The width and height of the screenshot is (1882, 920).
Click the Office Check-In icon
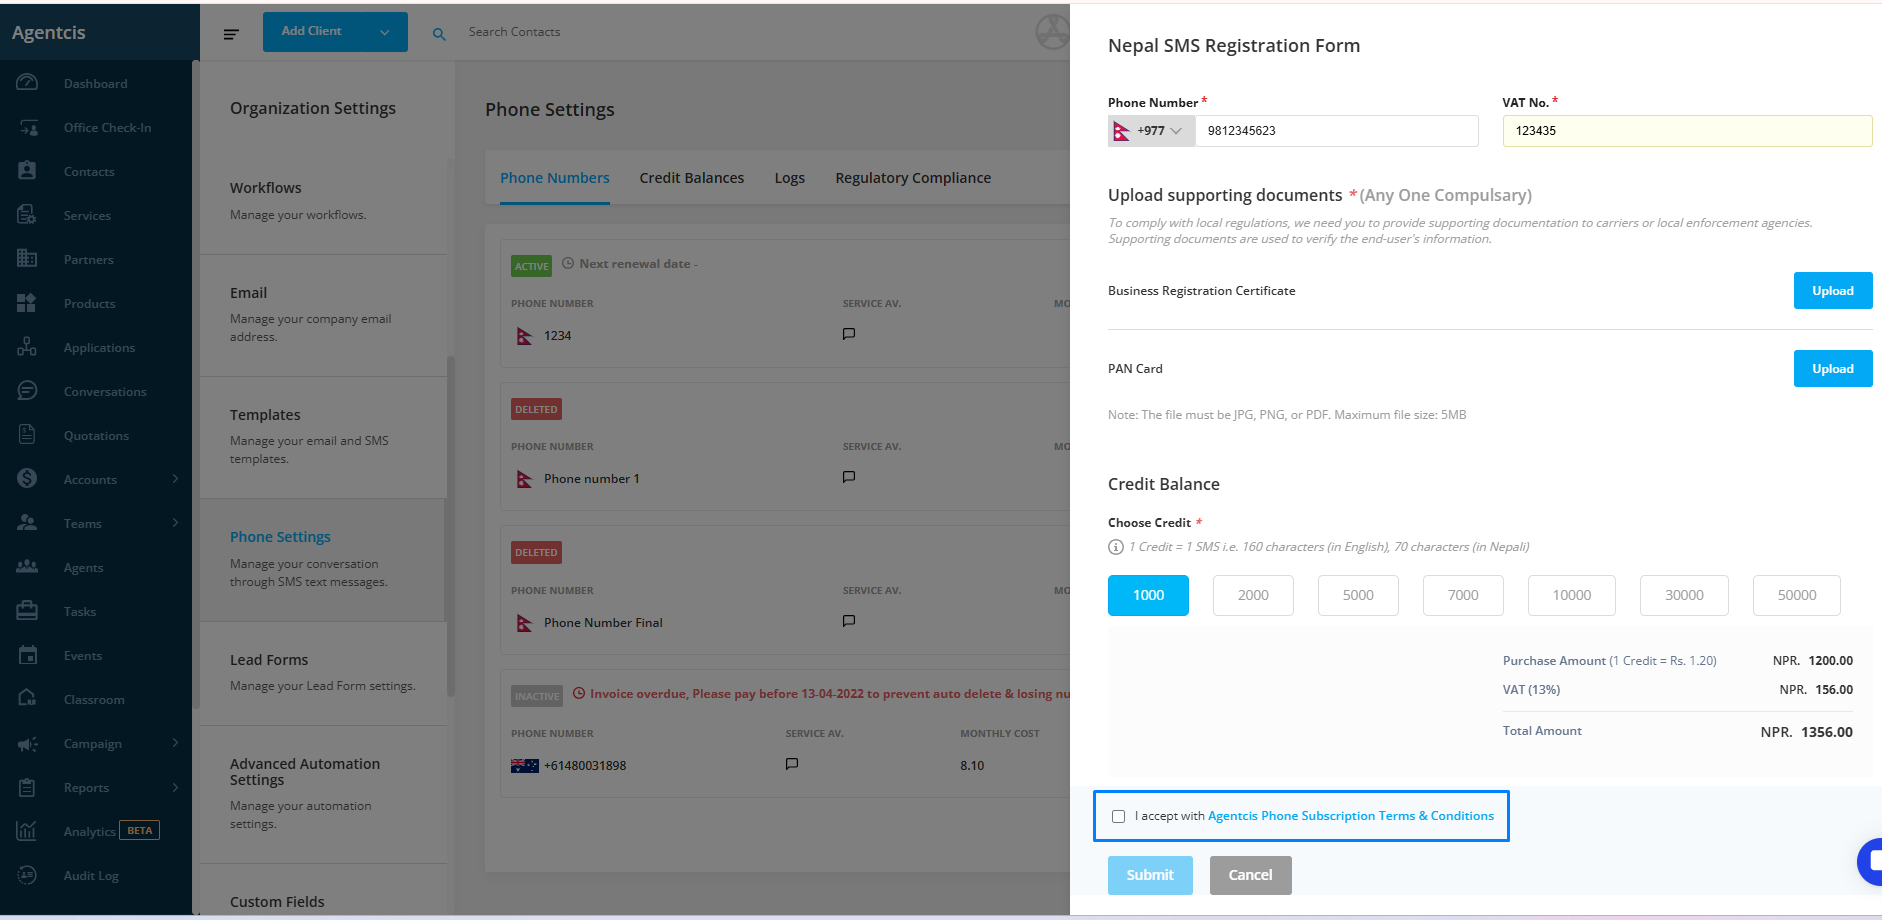pyautogui.click(x=27, y=127)
